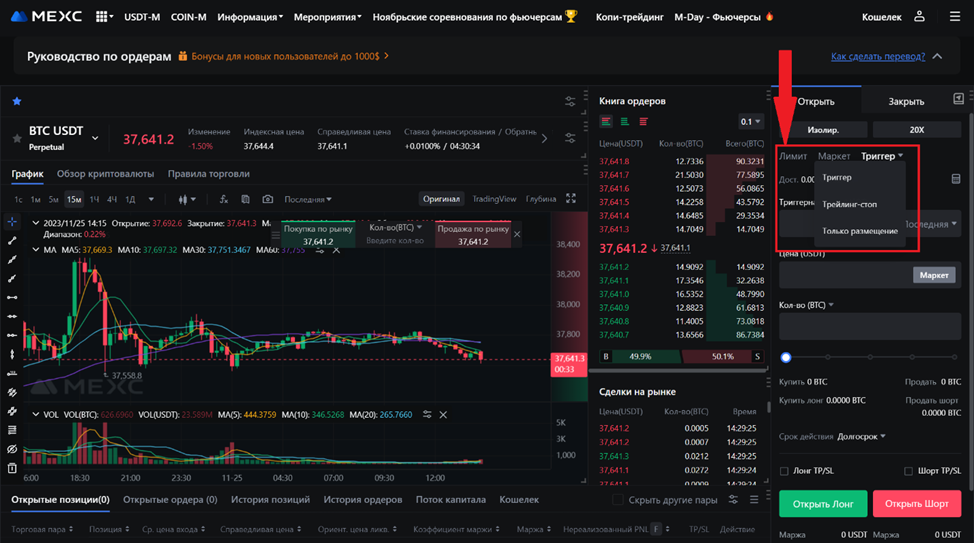The width and height of the screenshot is (974, 543).
Task: Enable the Шорт TP/SL checkbox
Action: (908, 471)
